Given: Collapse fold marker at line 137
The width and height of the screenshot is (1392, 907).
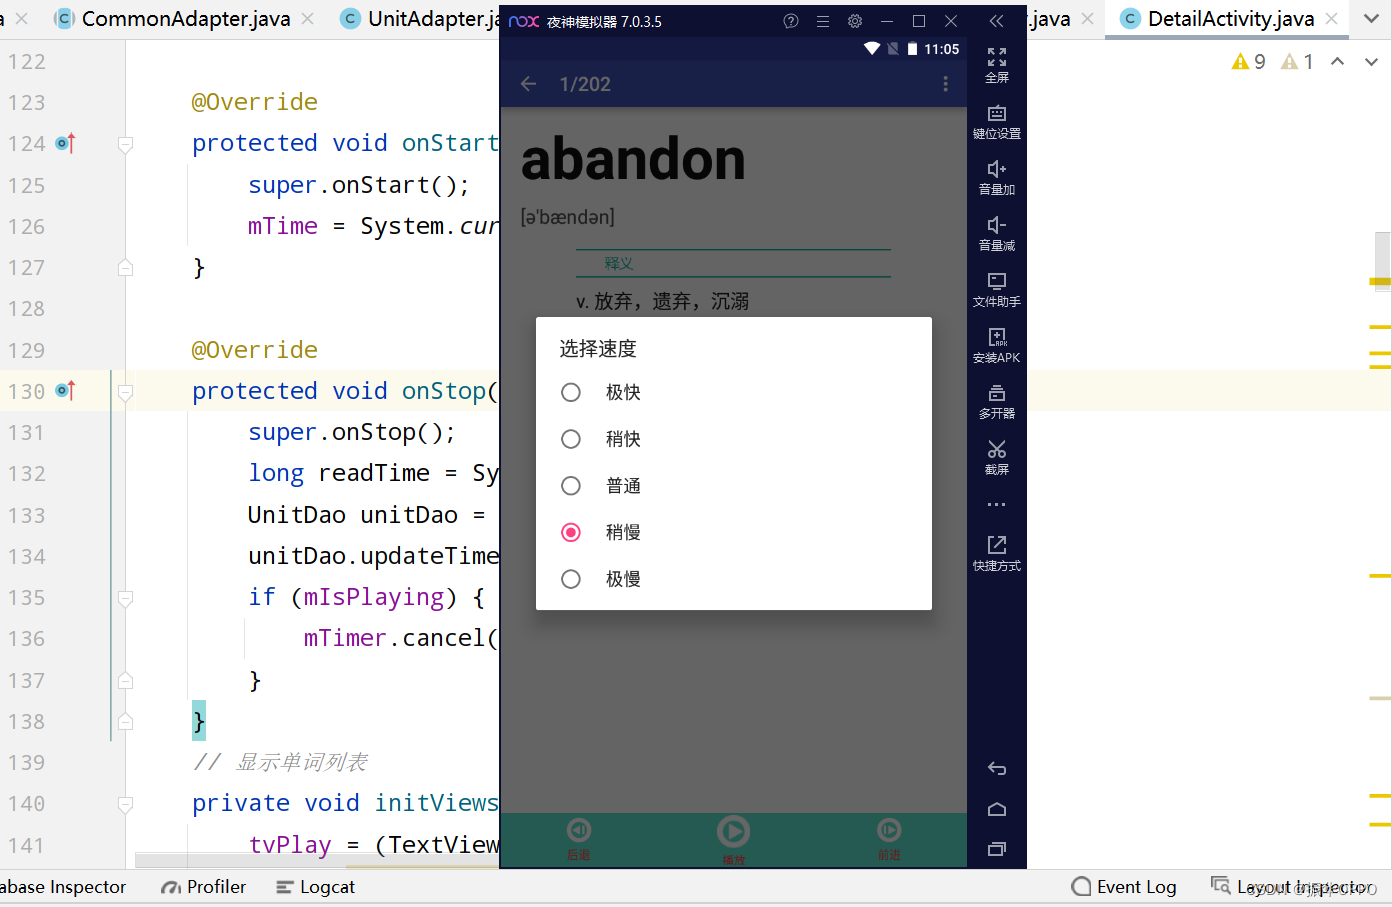Looking at the screenshot, I should pyautogui.click(x=125, y=681).
